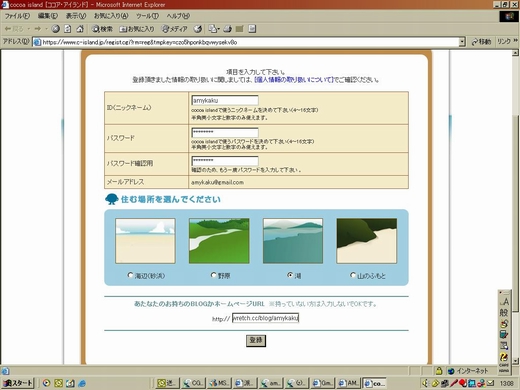Image resolution: width=520 pixels, height=390 pixels.
Task: Open the Forward button history dropdown arrow
Action: [46, 29]
